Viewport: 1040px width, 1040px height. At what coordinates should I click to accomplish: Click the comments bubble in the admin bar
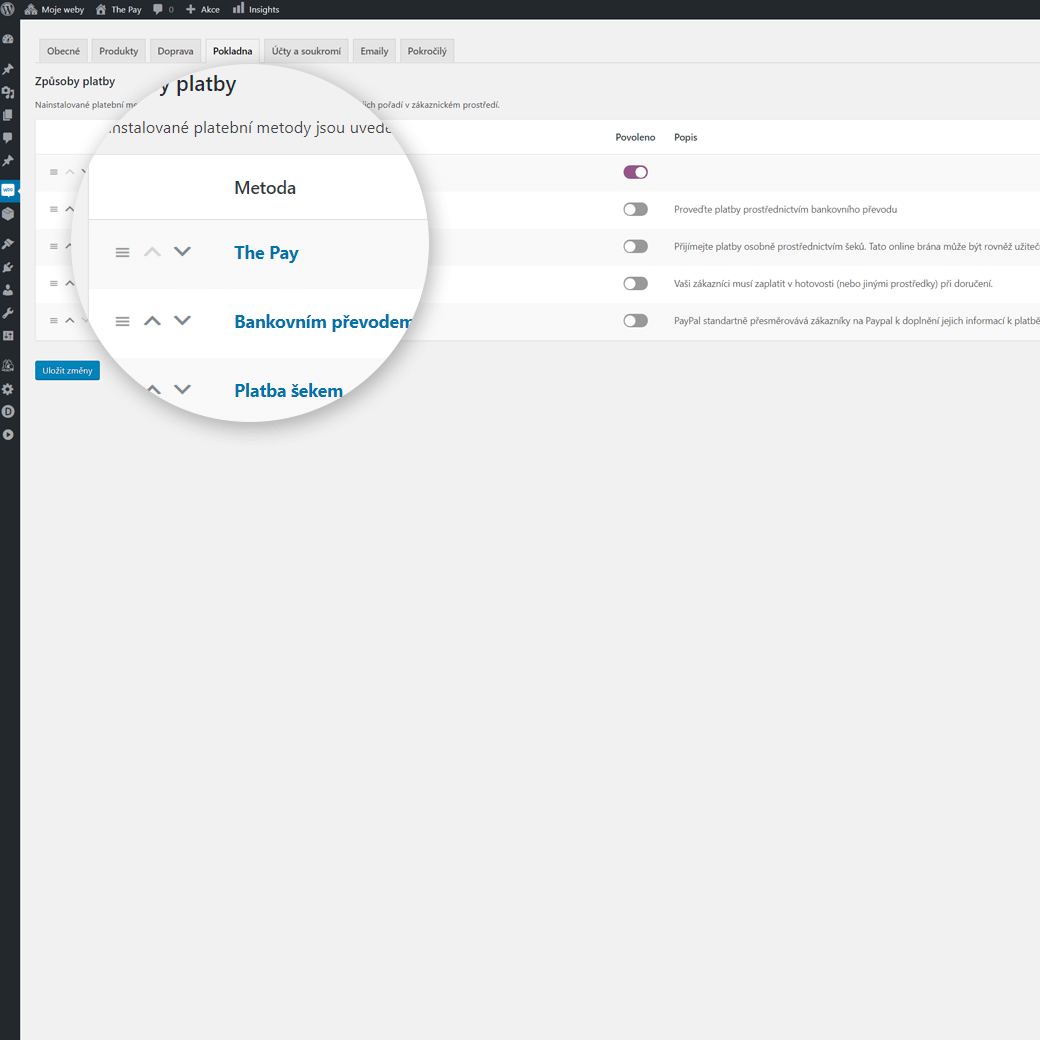pyautogui.click(x=162, y=9)
